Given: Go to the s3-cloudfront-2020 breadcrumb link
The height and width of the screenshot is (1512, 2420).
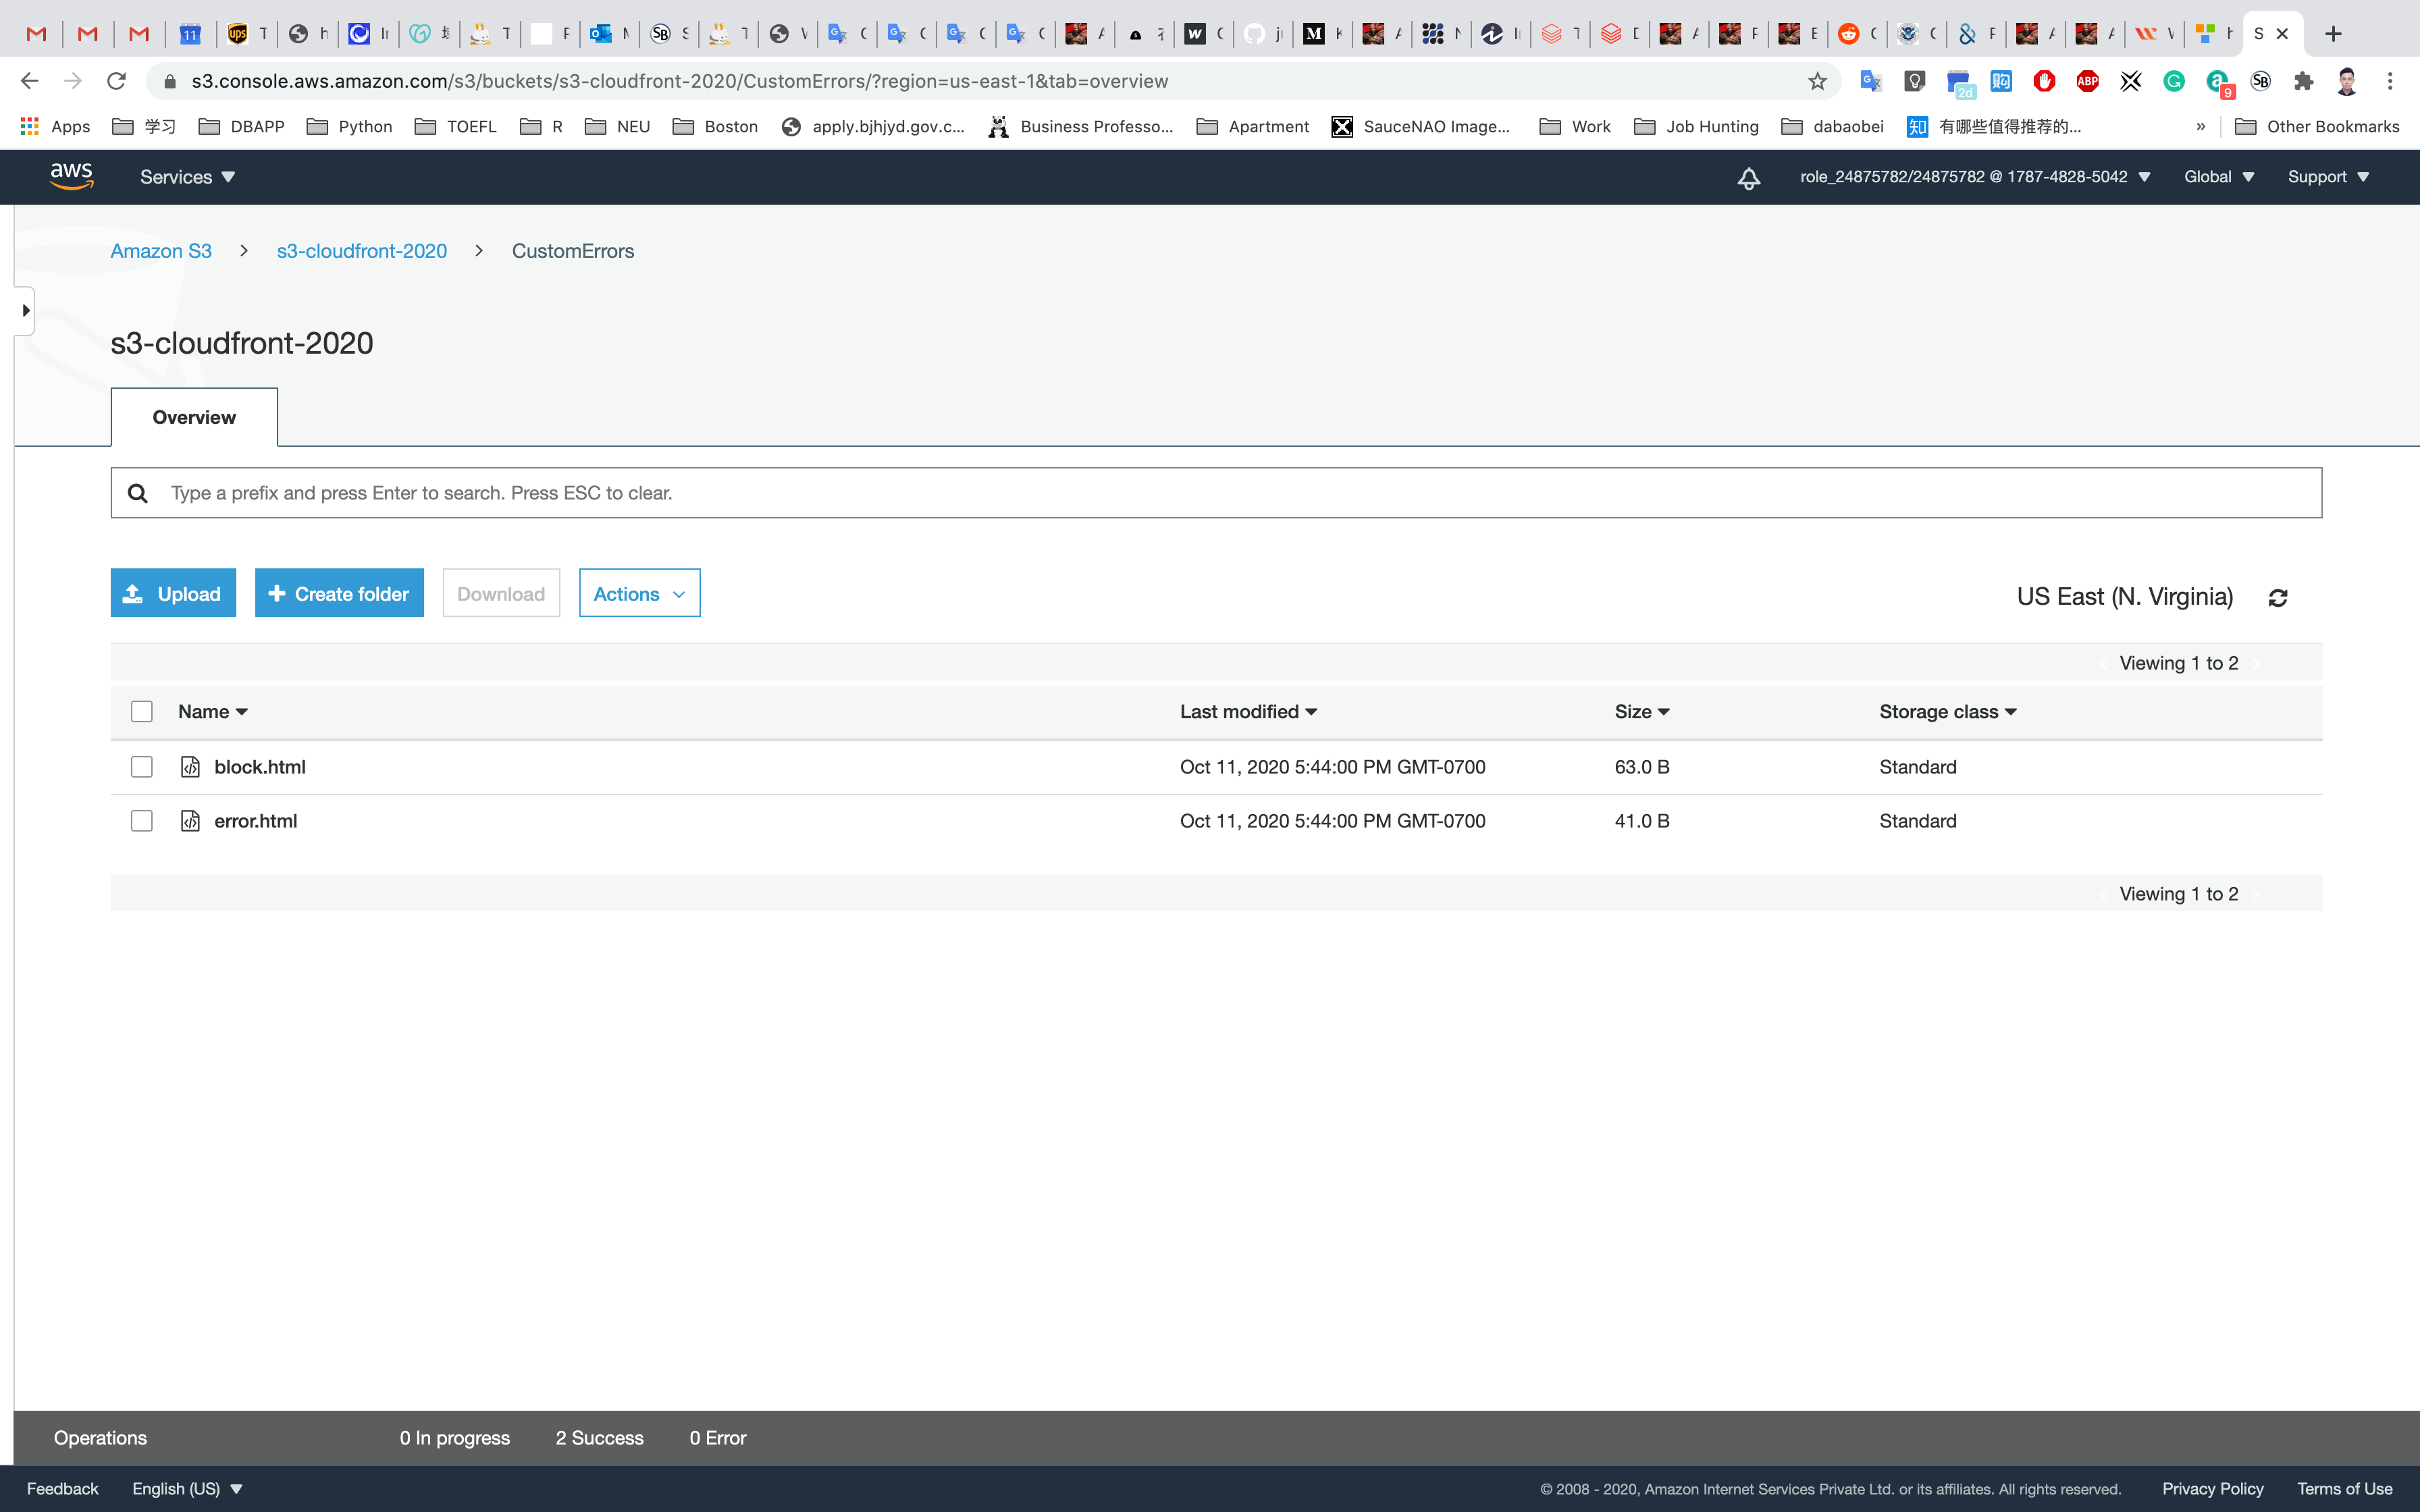Looking at the screenshot, I should tap(362, 251).
